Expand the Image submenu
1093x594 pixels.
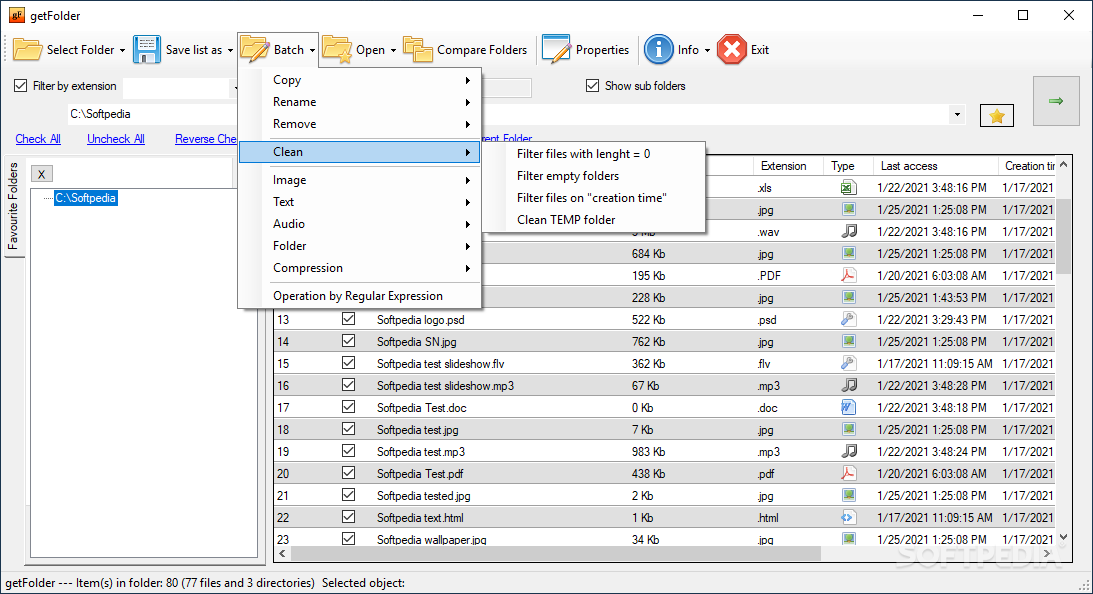[360, 180]
